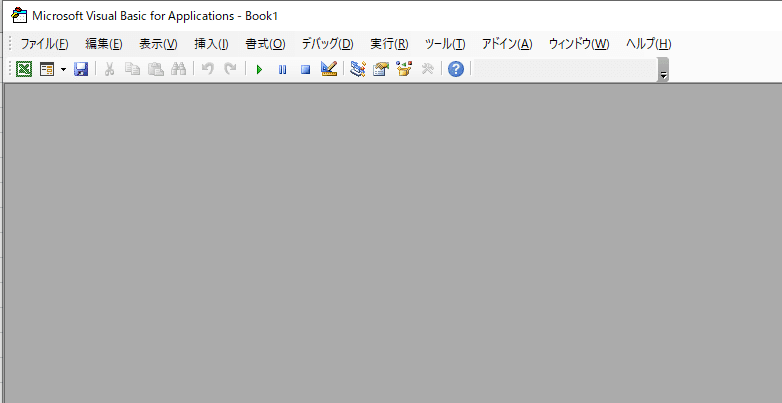The height and width of the screenshot is (403, 782).
Task: Click the Reset stop icon
Action: (x=306, y=69)
